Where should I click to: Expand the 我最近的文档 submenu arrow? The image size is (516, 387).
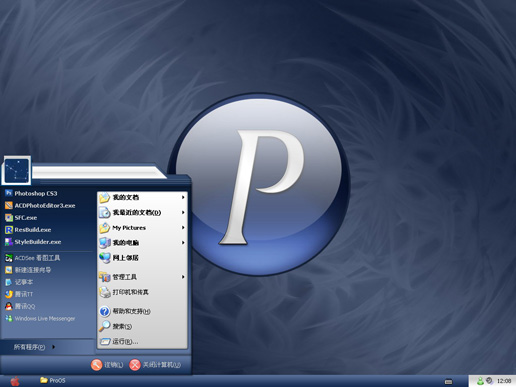[x=183, y=212]
